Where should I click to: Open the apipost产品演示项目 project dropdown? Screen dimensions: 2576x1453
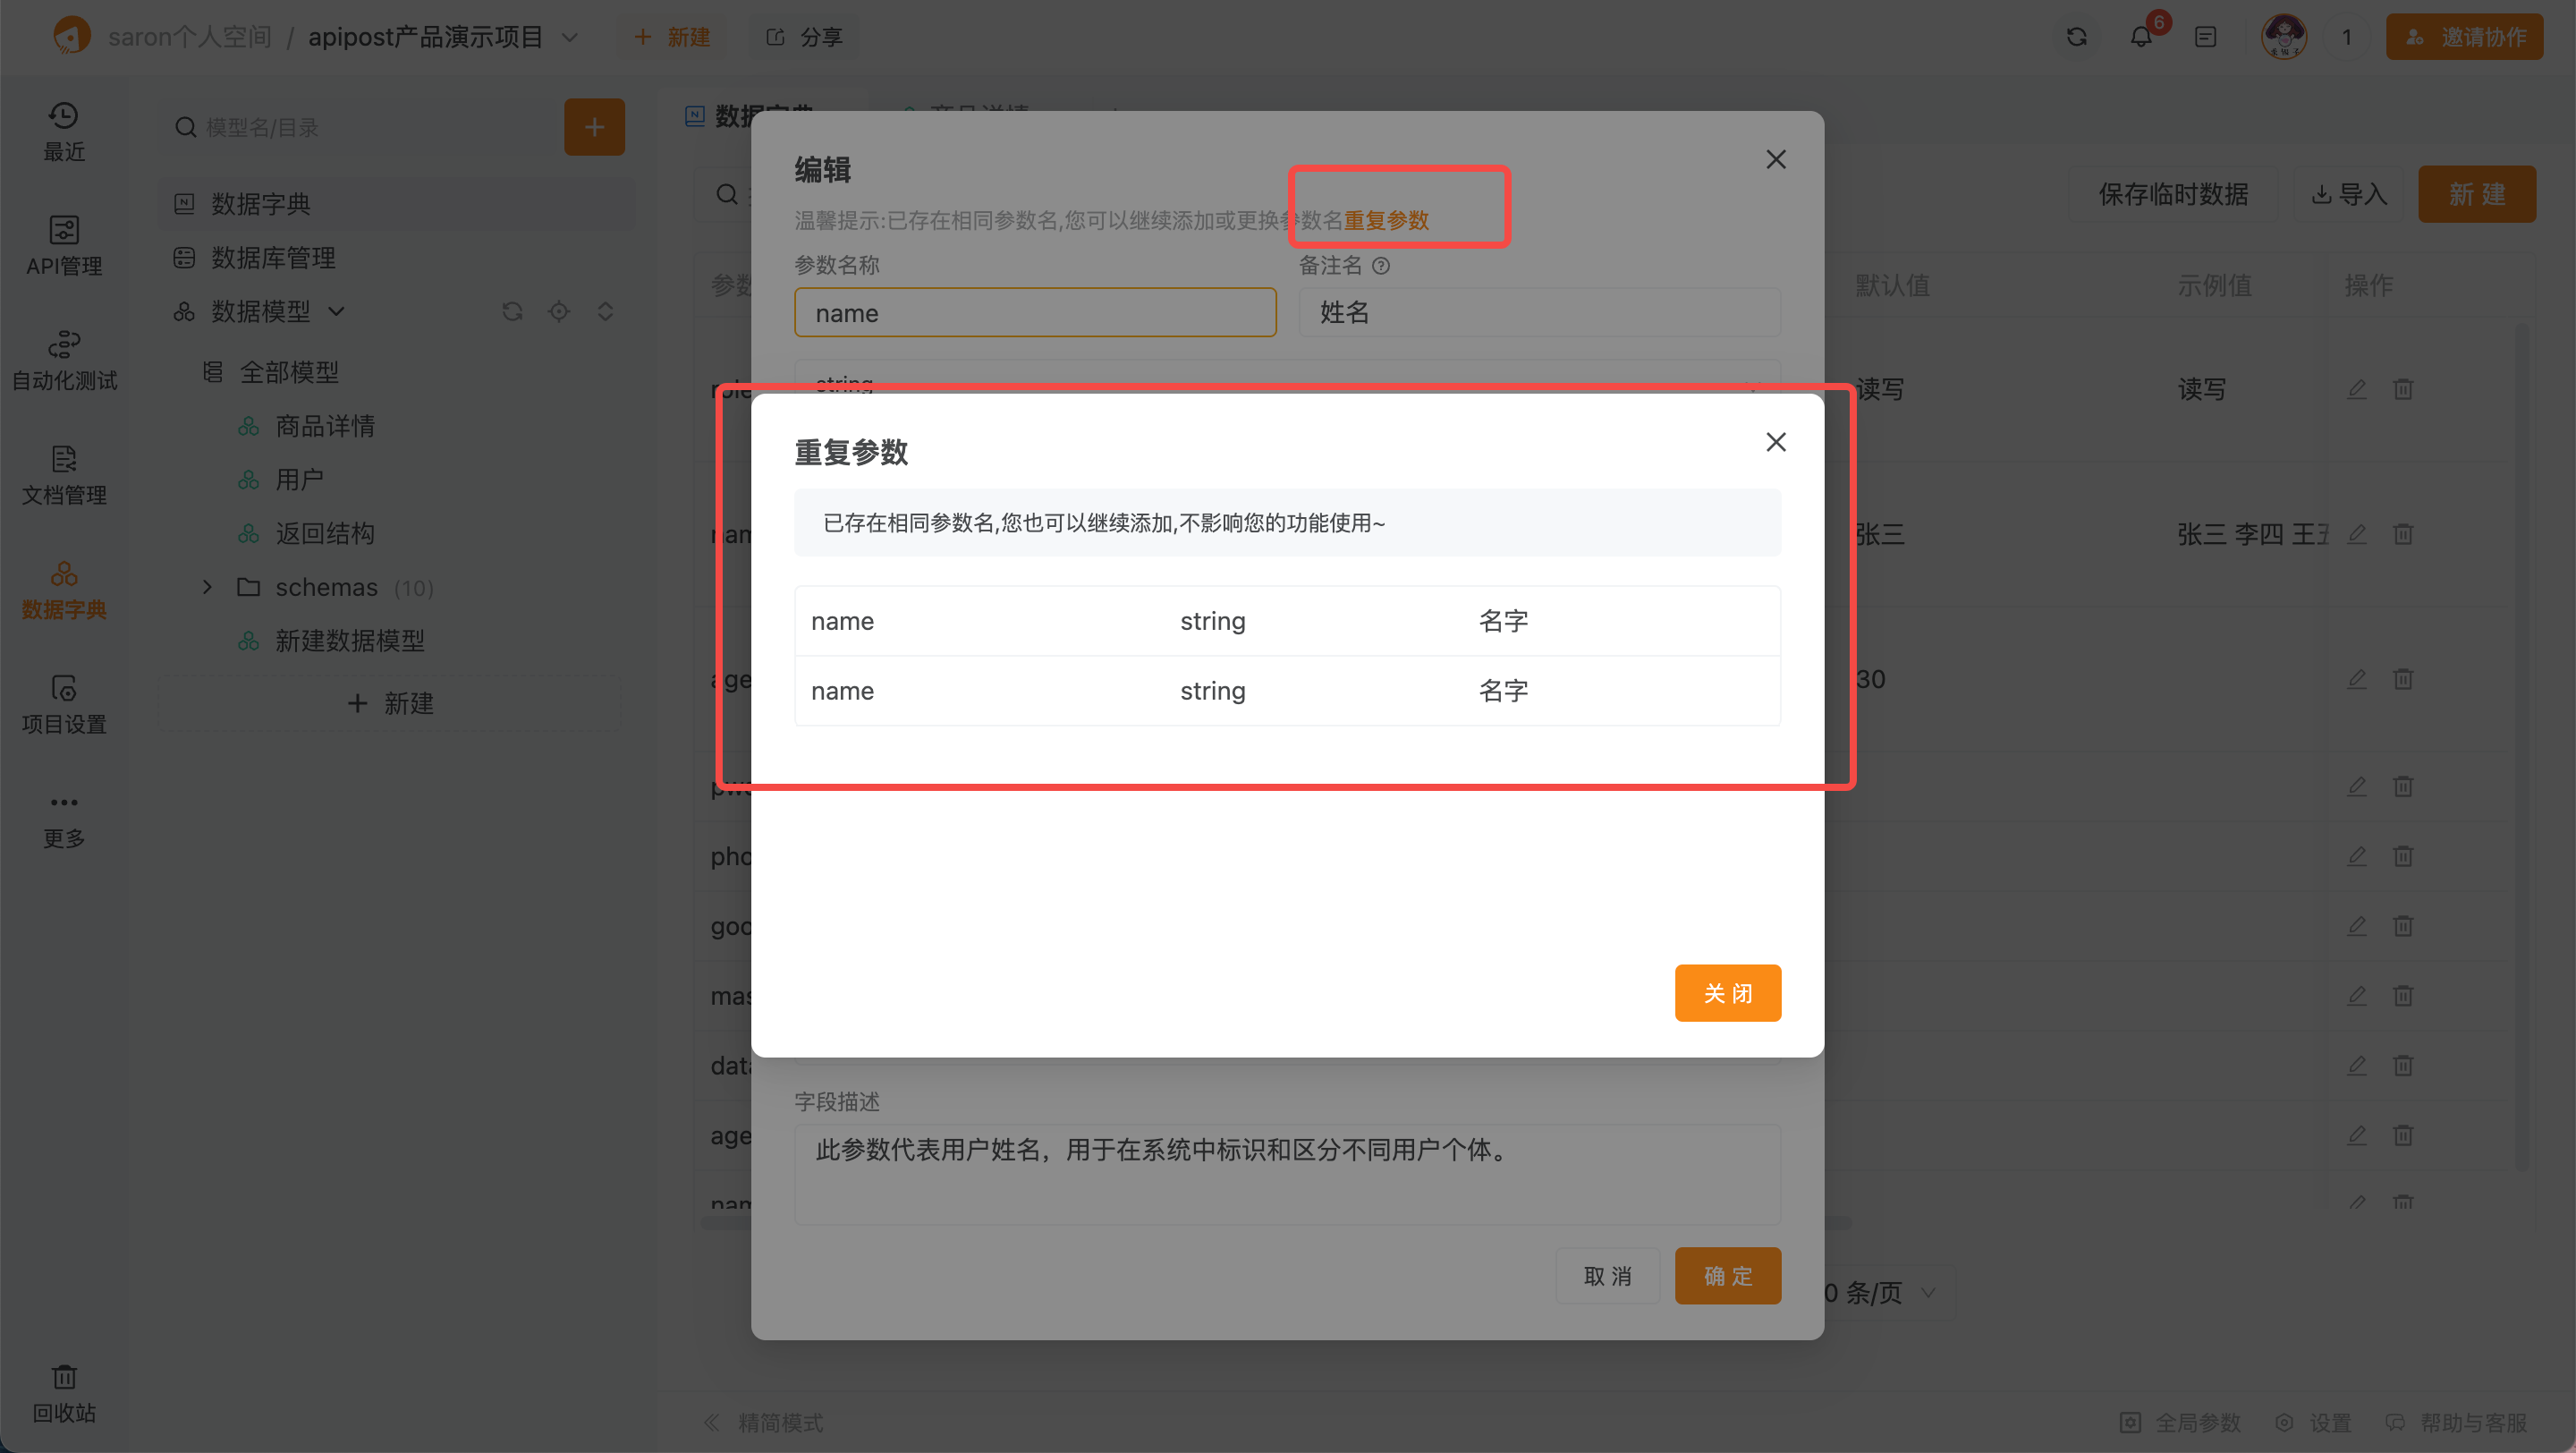coord(443,37)
